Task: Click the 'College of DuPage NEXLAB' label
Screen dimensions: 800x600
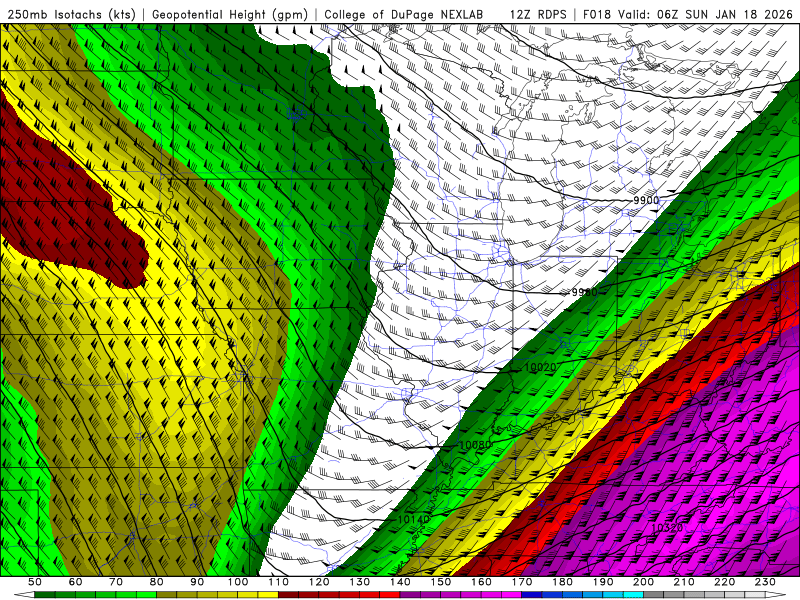Action: (x=403, y=15)
